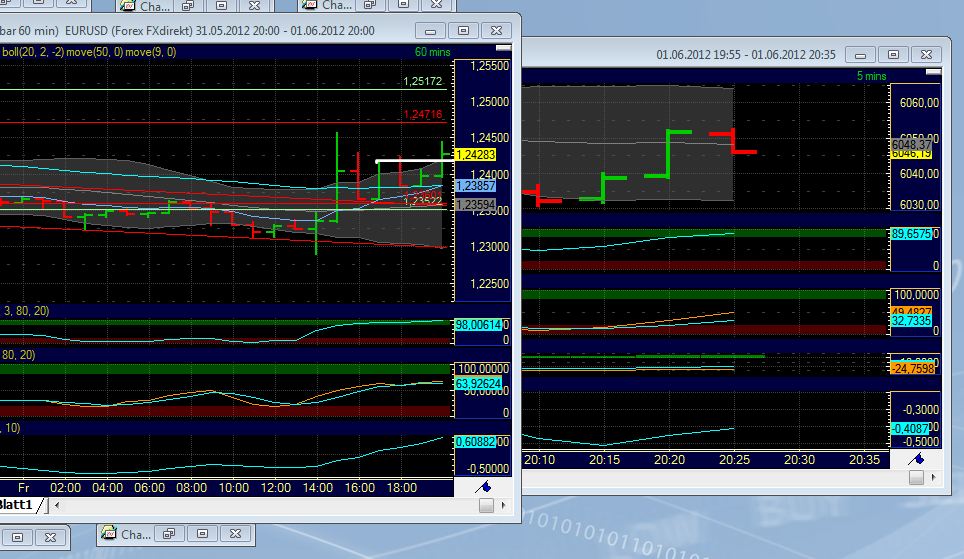
Task: Maximize the first top minimized Cha... window
Action: [221, 6]
